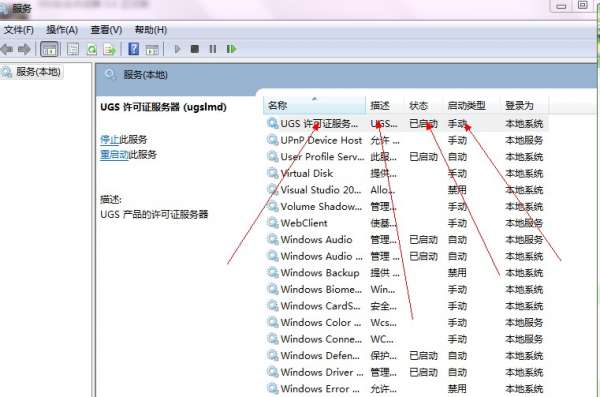
Task: Click the refresh toolbar icon
Action: (x=92, y=49)
